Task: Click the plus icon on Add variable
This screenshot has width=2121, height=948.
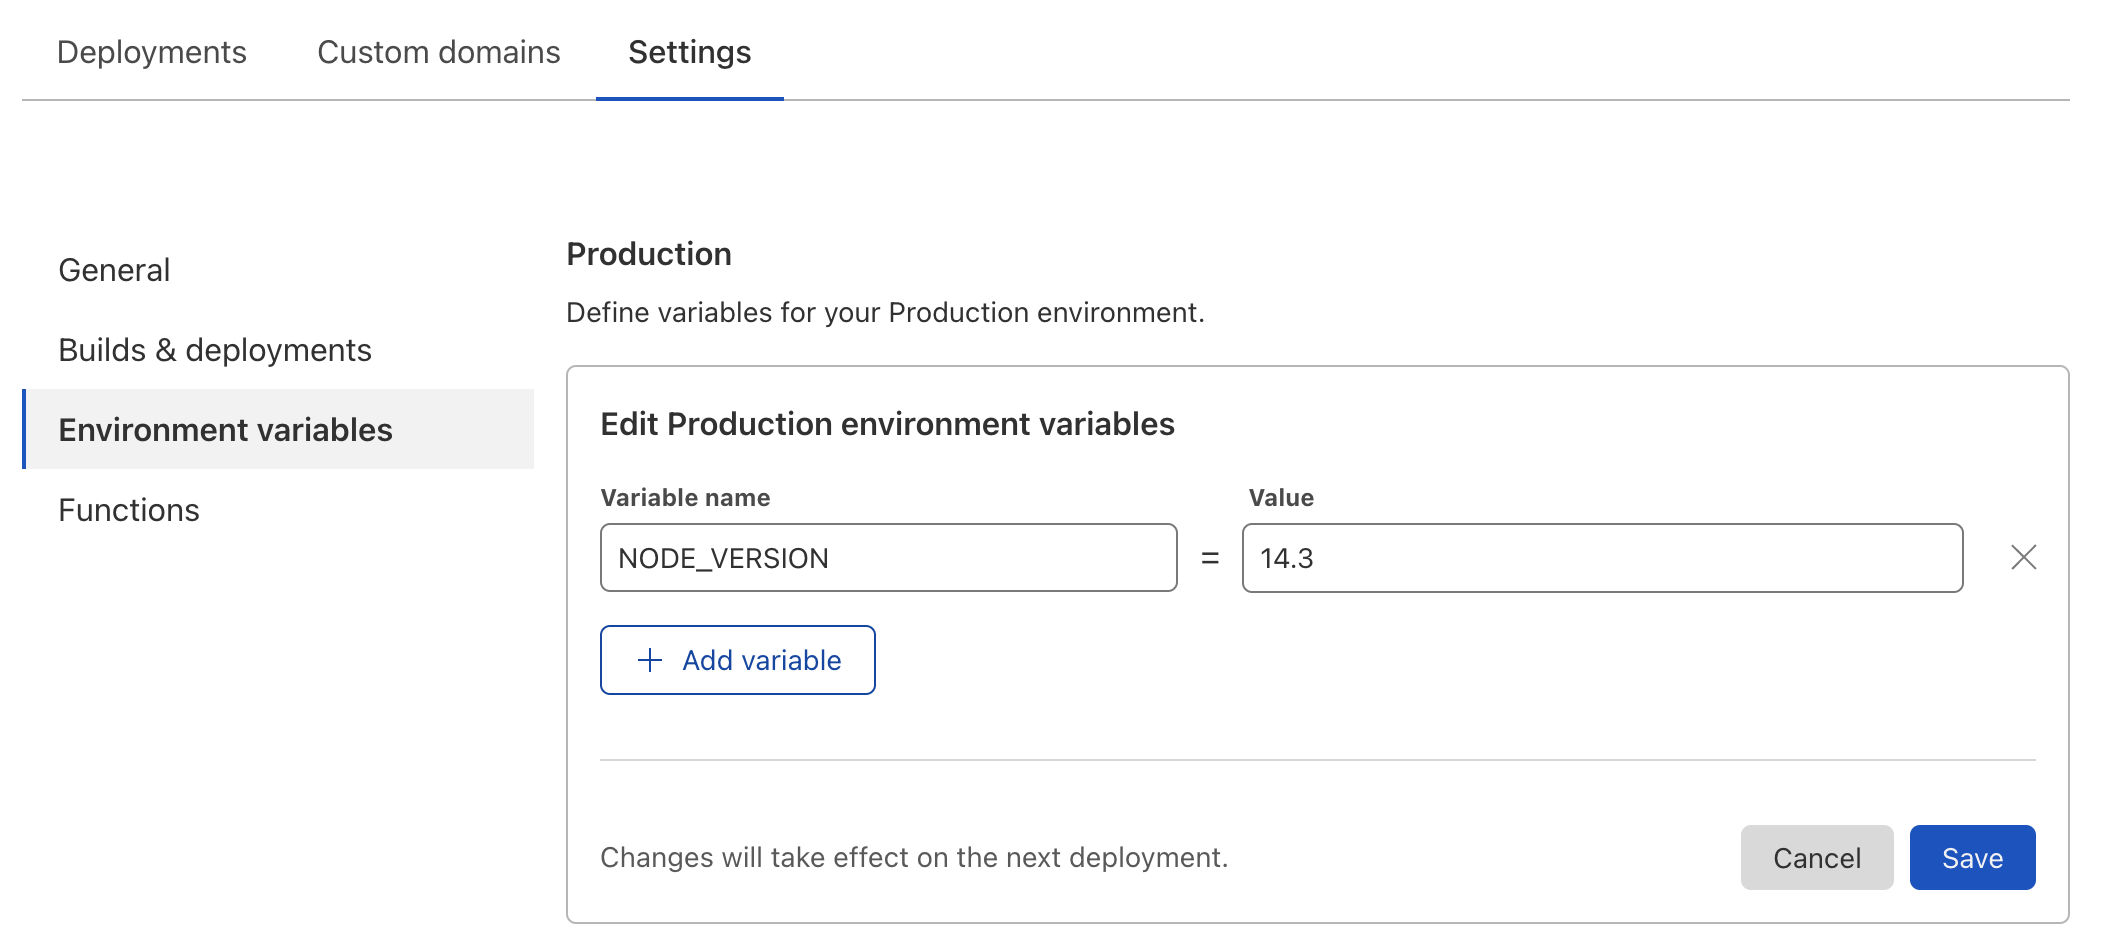Action: click(x=648, y=660)
